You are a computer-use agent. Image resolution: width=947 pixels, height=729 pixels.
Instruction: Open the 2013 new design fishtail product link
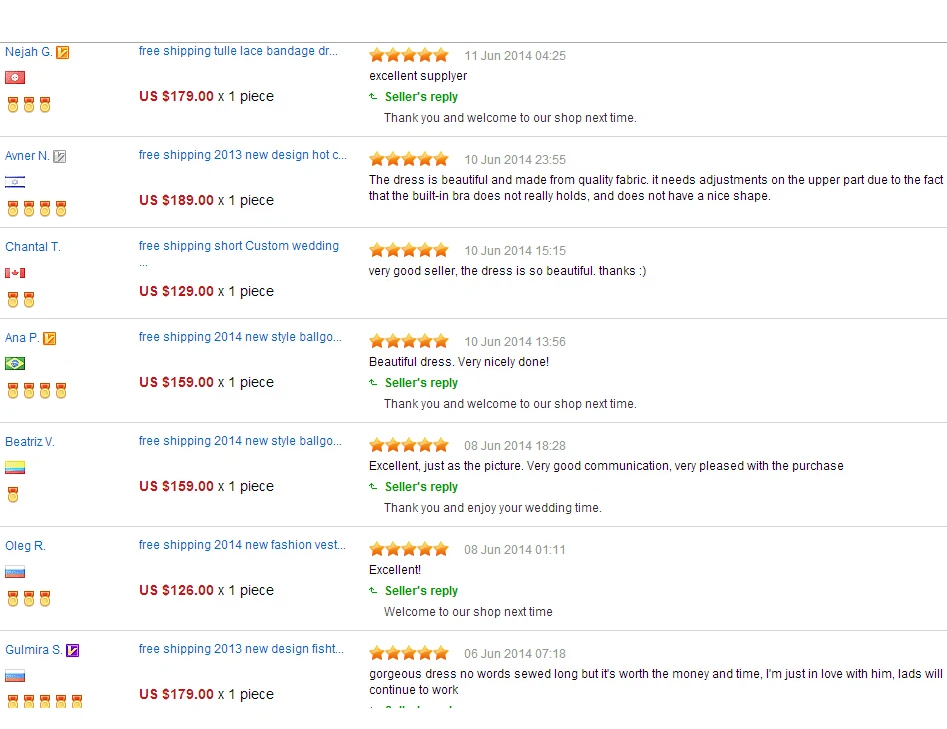[241, 649]
